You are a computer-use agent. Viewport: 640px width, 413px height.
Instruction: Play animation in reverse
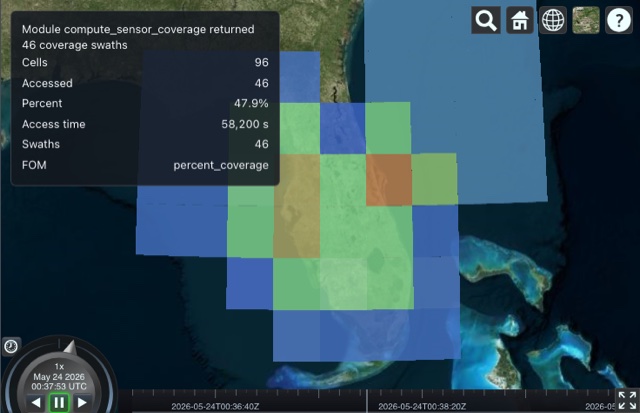coord(36,403)
